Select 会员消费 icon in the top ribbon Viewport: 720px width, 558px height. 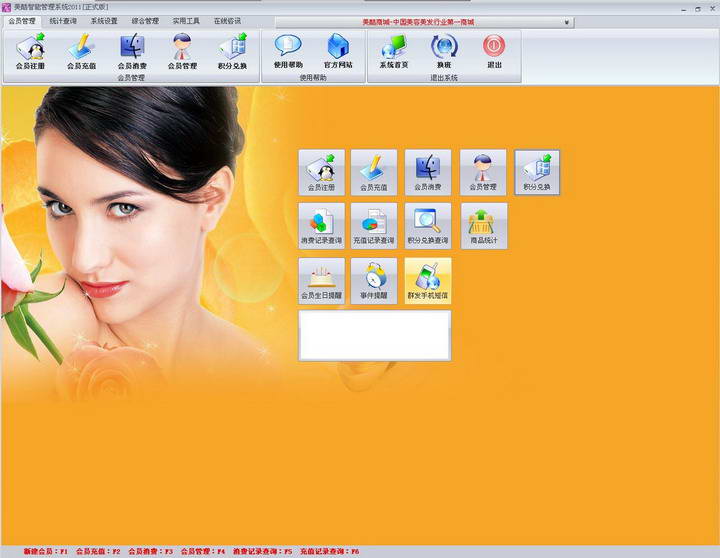(x=132, y=52)
